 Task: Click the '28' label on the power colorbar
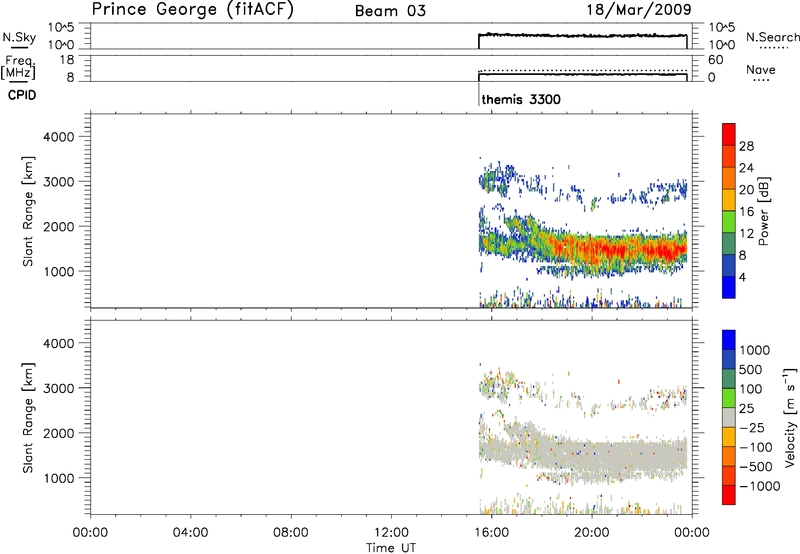click(x=746, y=146)
